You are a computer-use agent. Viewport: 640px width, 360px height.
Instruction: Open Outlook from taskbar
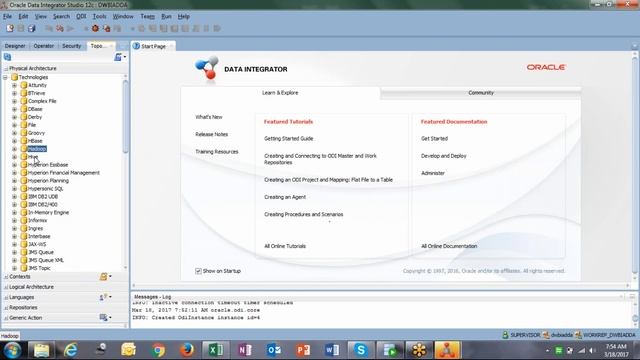274,350
